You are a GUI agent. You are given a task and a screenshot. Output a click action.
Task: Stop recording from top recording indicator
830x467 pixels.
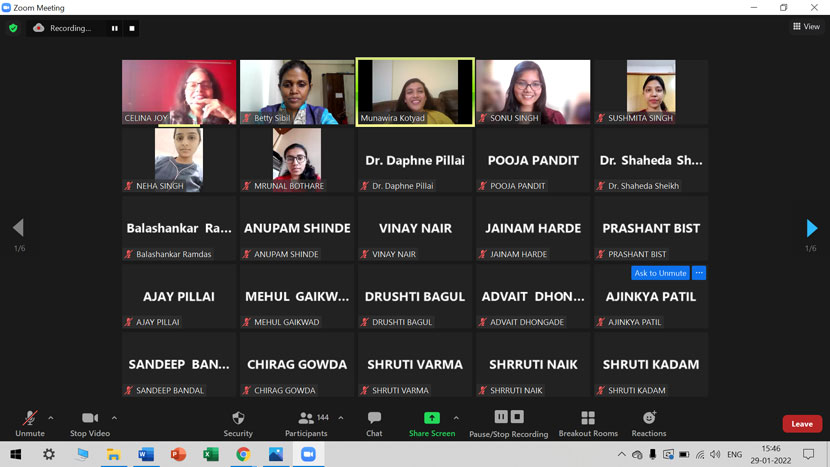pyautogui.click(x=132, y=28)
